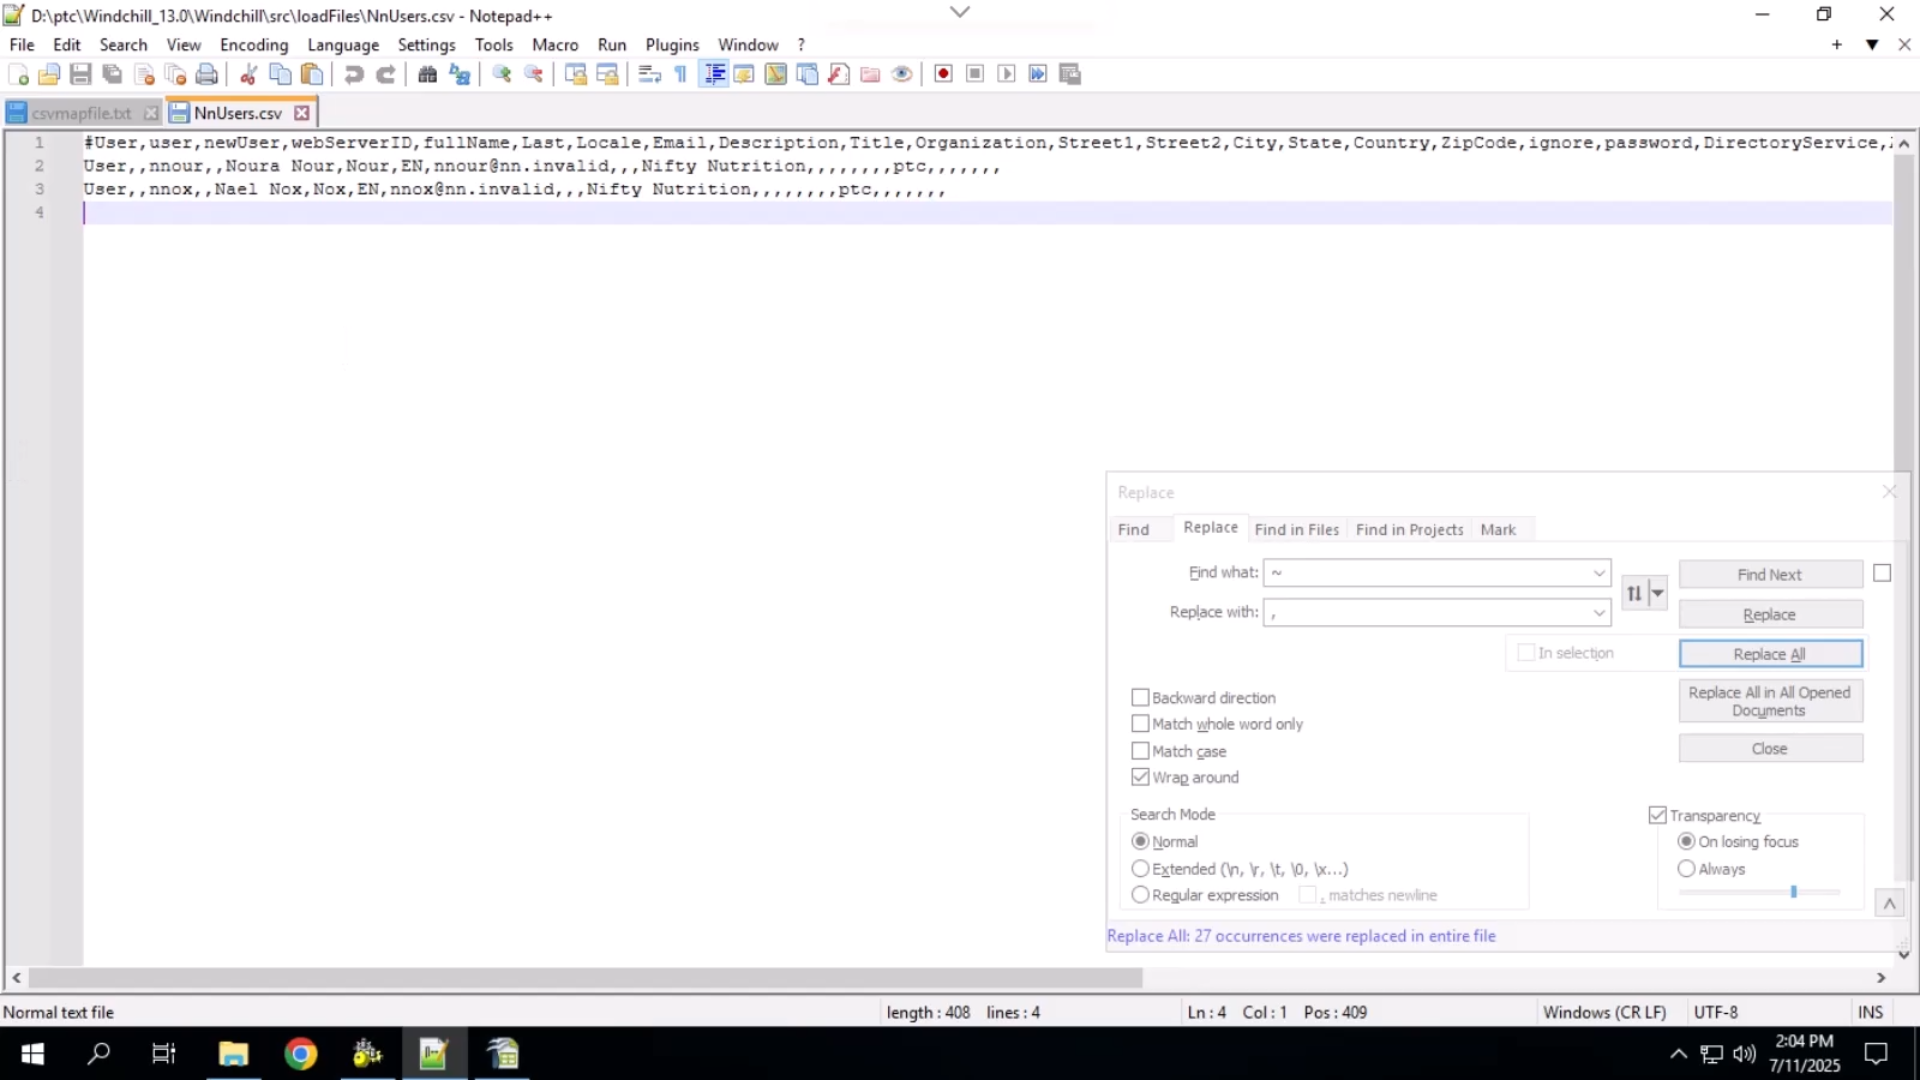The image size is (1920, 1080).
Task: Select the Regular expression search mode
Action: tap(1141, 895)
